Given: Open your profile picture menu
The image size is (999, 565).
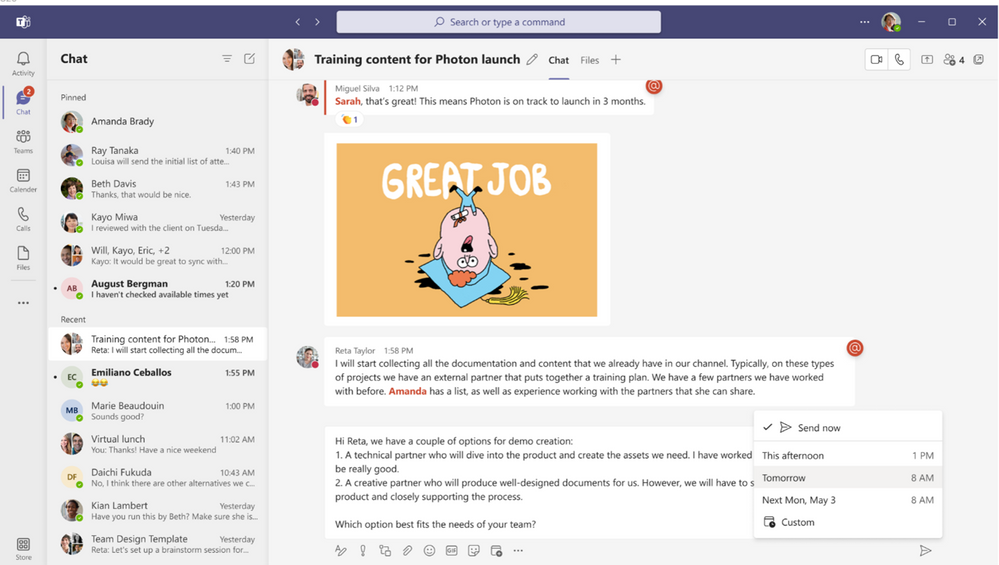Looking at the screenshot, I should (x=891, y=22).
